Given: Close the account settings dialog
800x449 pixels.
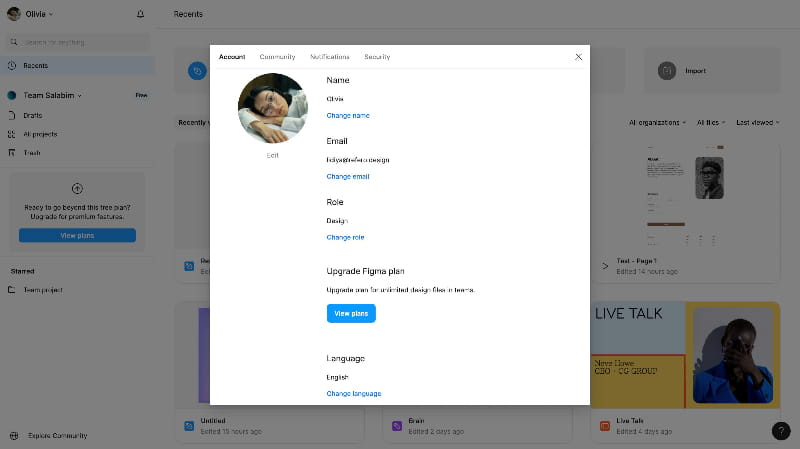Looking at the screenshot, I should tap(578, 57).
